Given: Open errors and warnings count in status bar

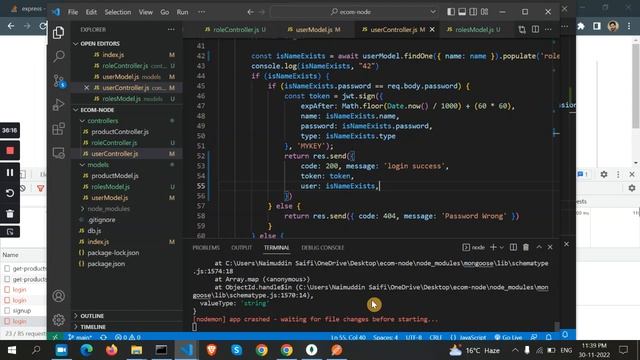Looking at the screenshot, I should 127,337.
